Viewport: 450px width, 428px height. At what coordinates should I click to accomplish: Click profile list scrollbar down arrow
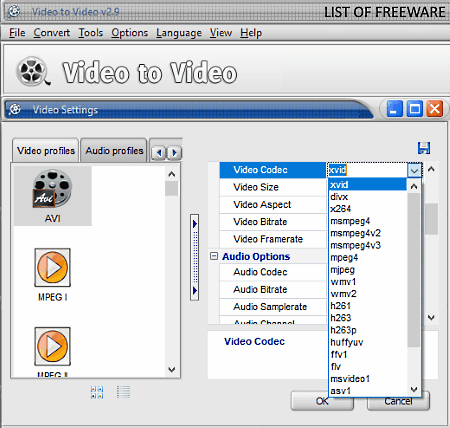point(172,369)
